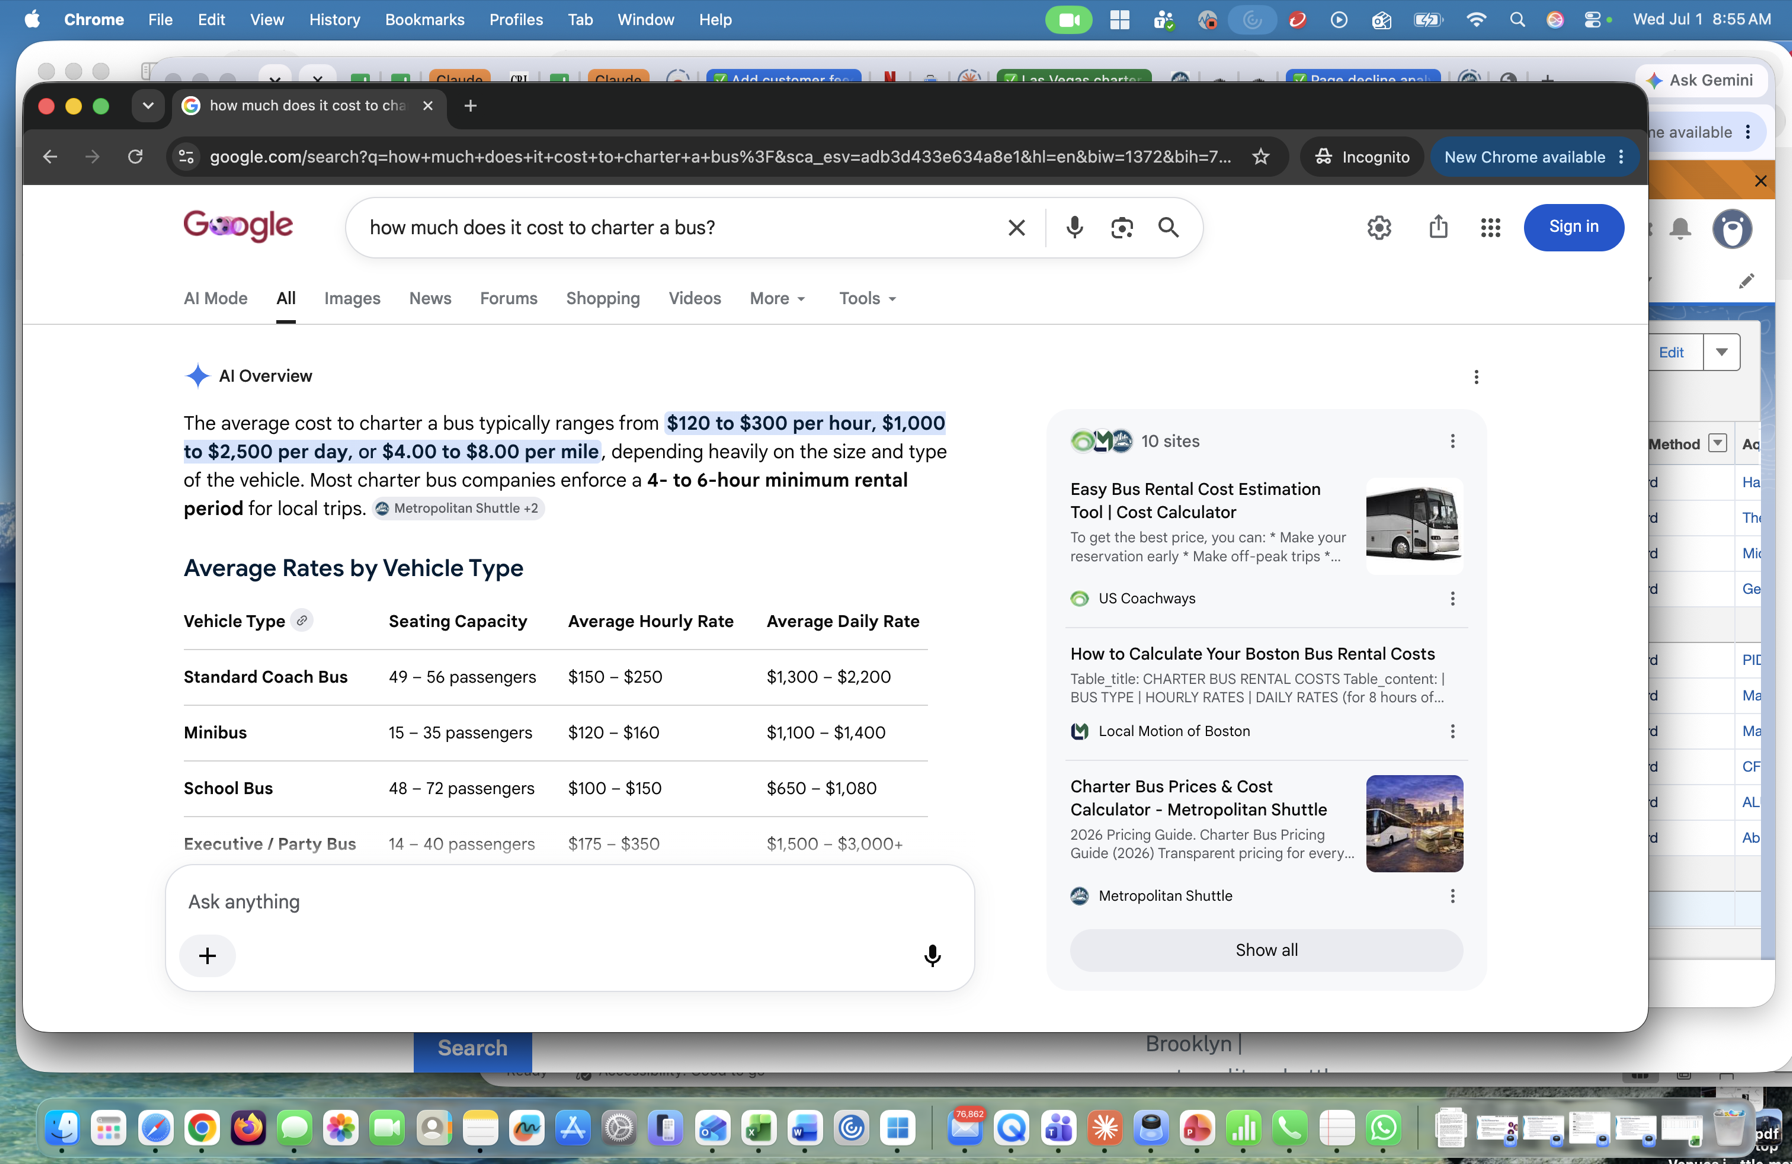Click the address bar URL
1792x1164 pixels.
coord(720,157)
